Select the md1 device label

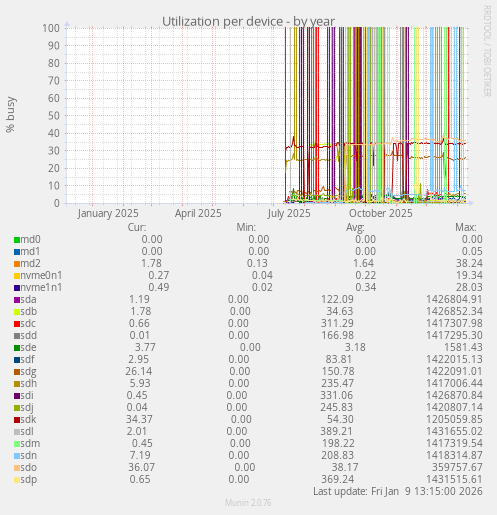30,251
